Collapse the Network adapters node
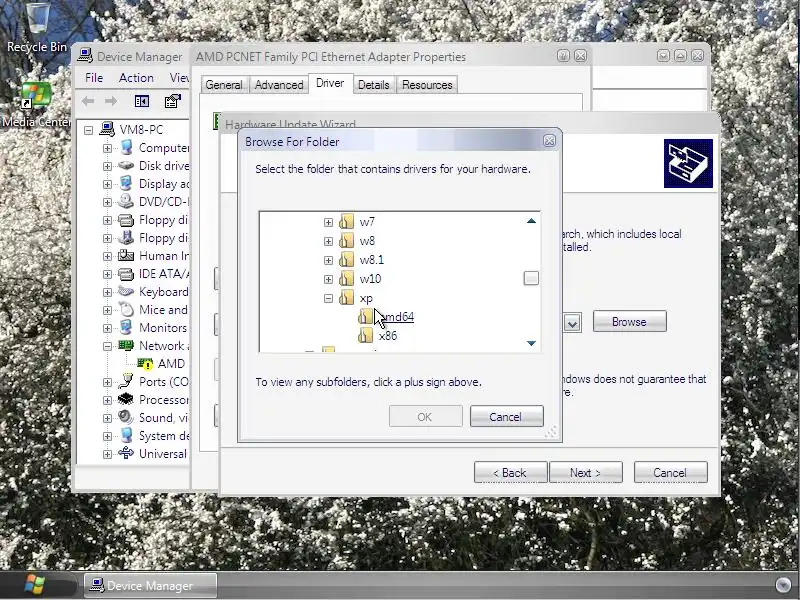Screen dimensions: 800x600 click(107, 346)
